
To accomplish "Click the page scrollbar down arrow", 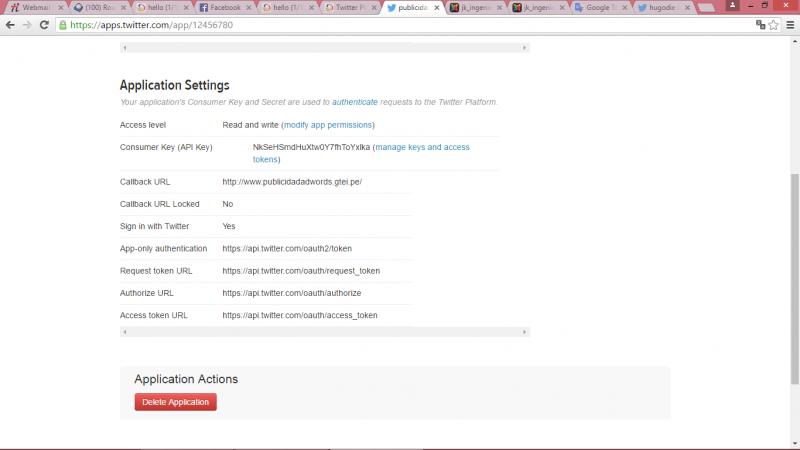I will (795, 444).
